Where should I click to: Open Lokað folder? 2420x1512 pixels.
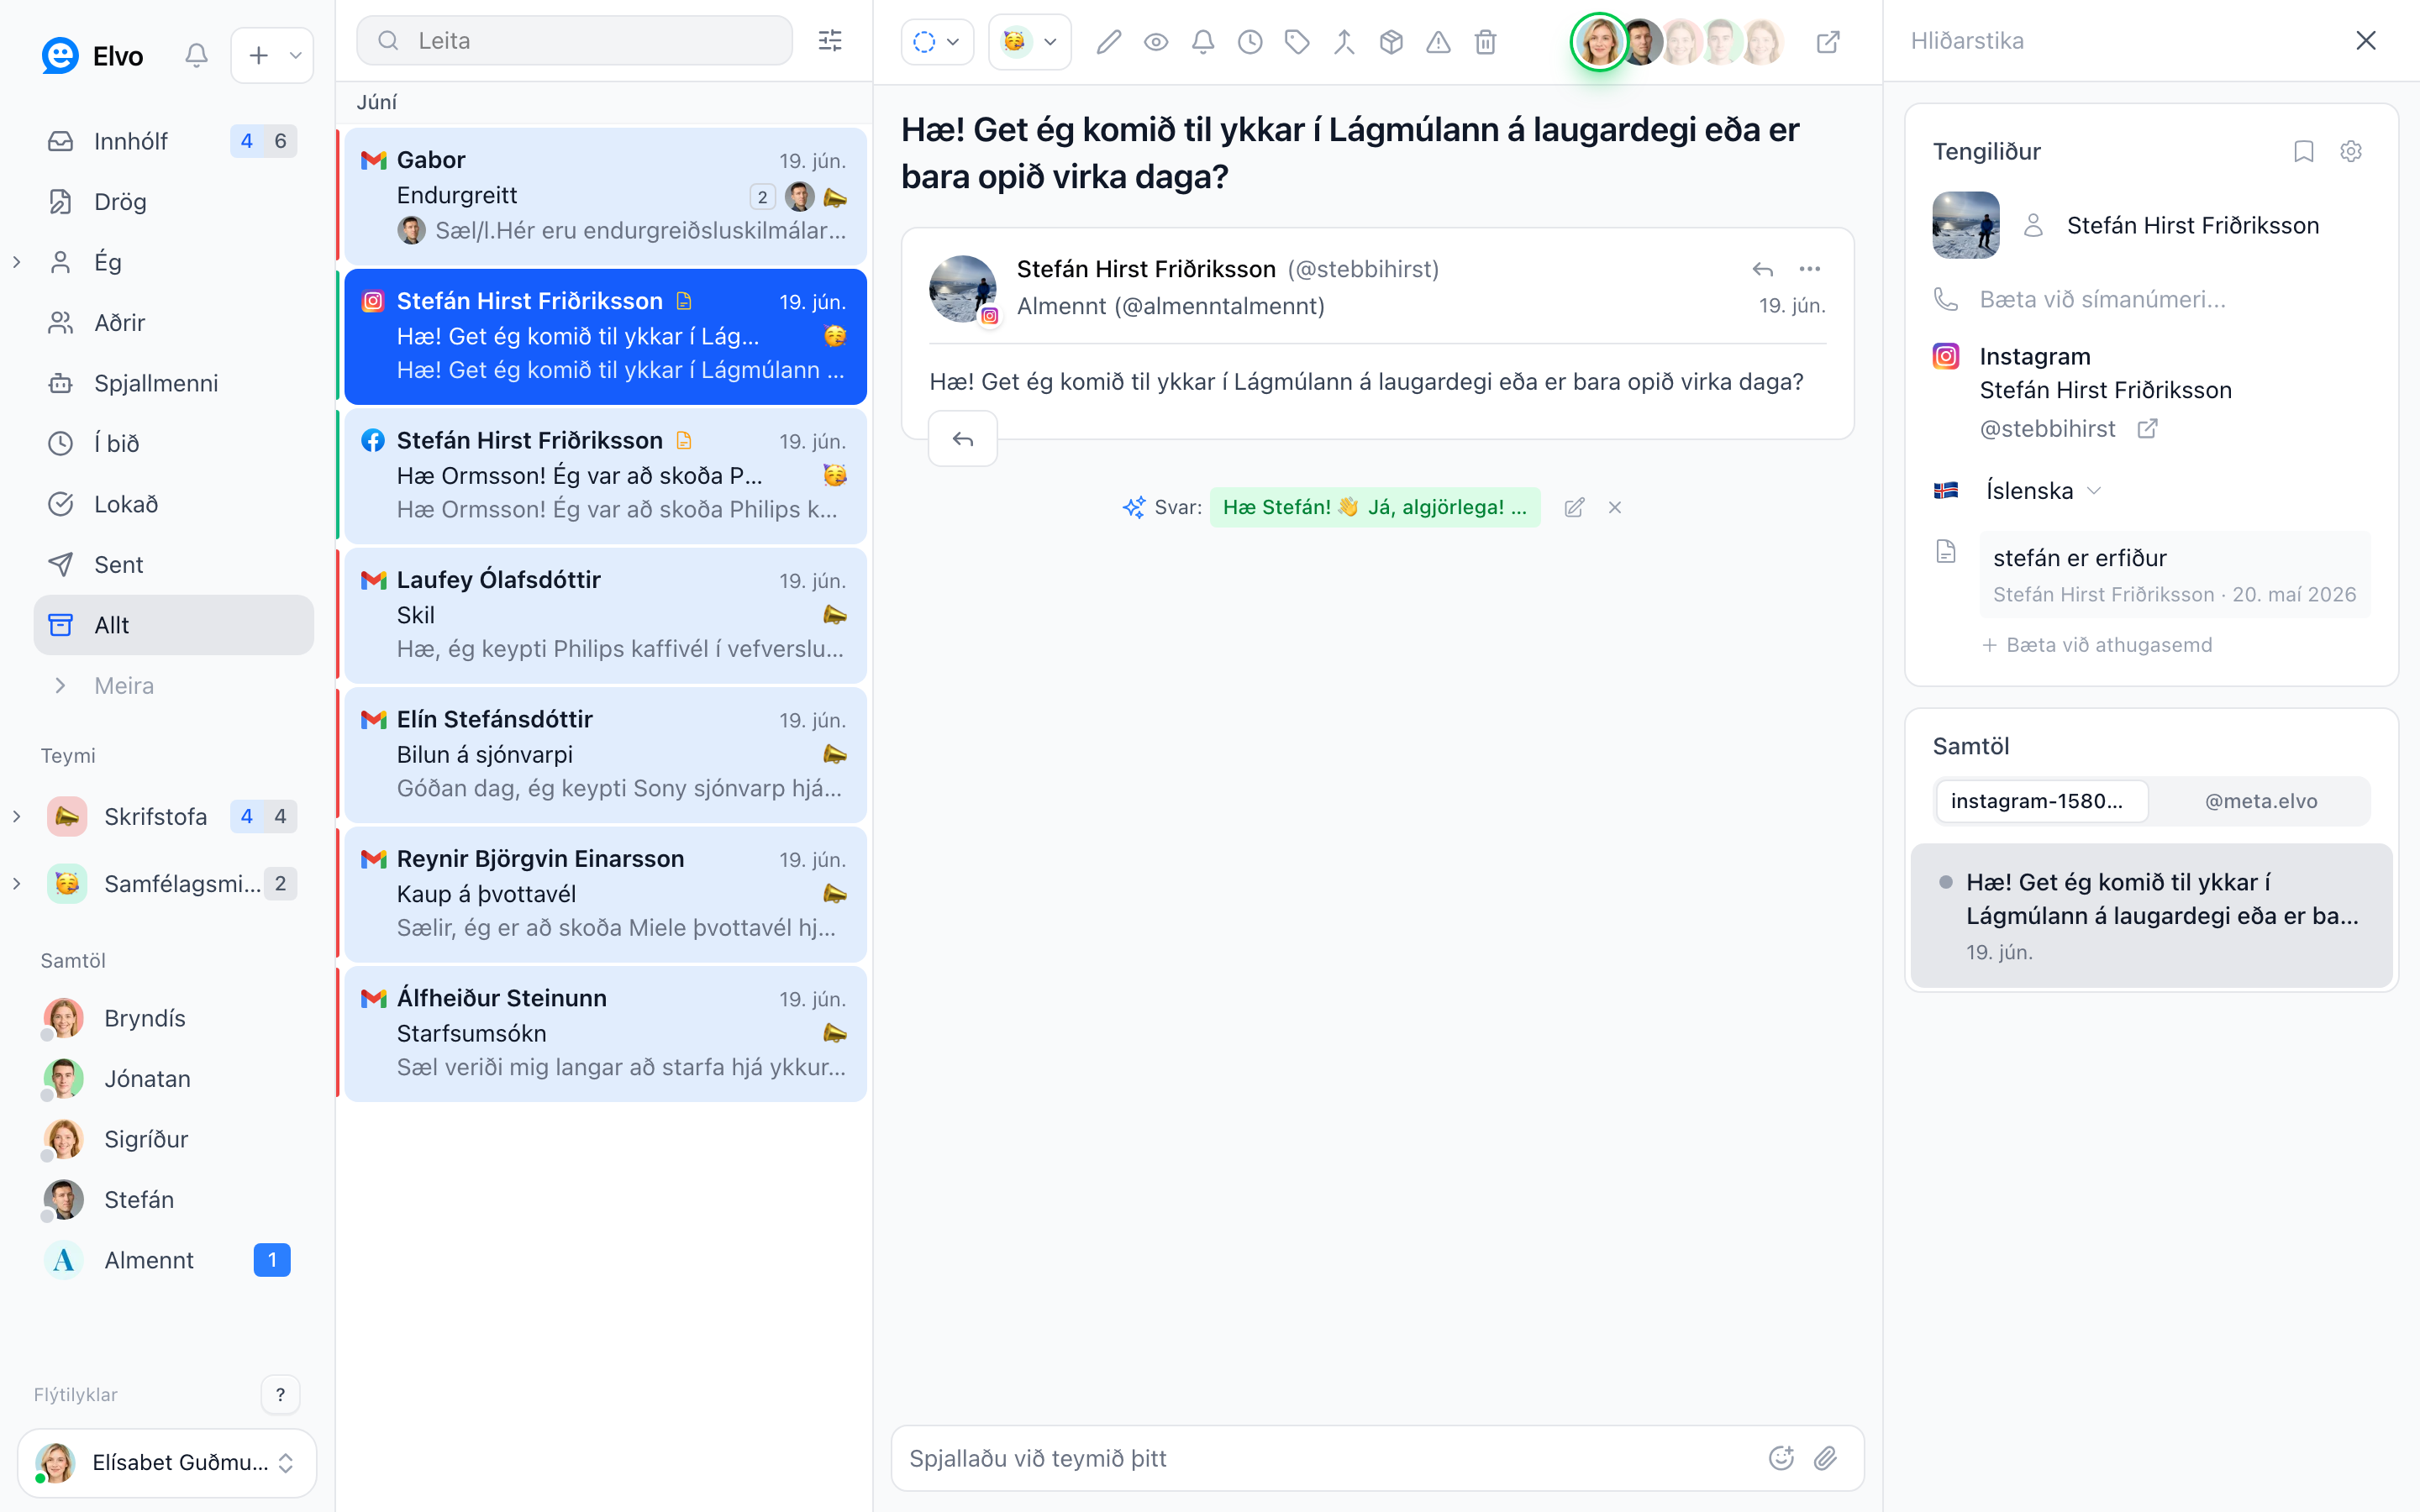(x=174, y=504)
